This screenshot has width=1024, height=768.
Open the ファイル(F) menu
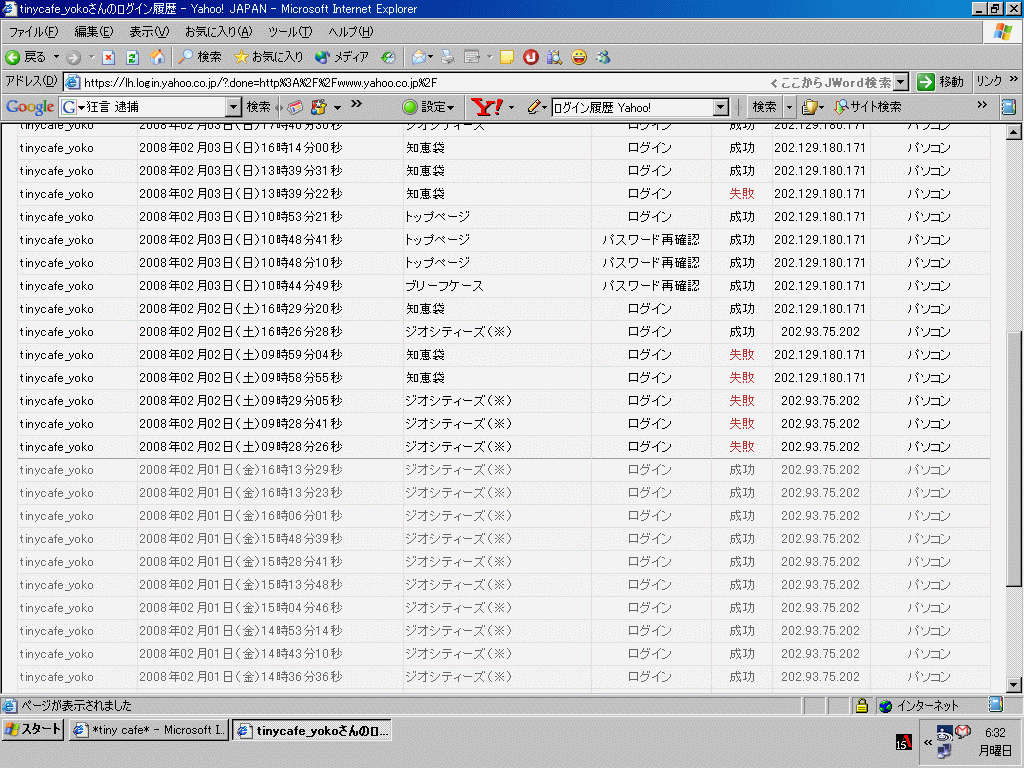pyautogui.click(x=33, y=31)
